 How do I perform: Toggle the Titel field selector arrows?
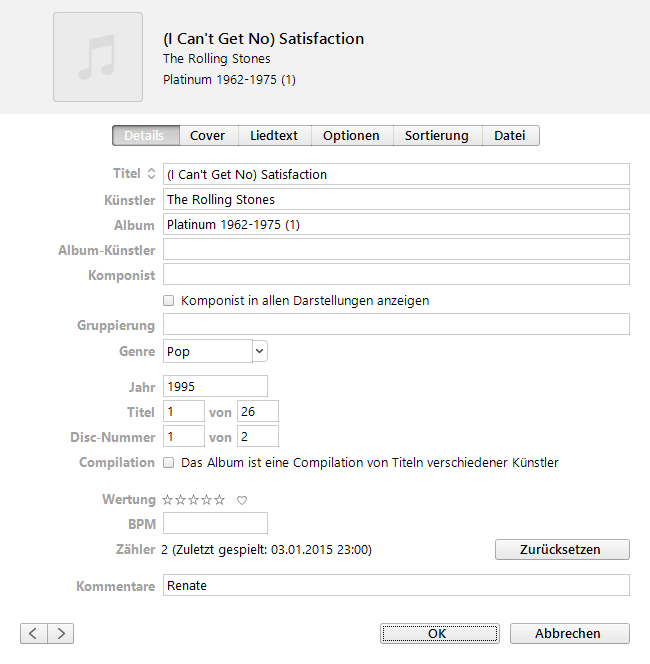pyautogui.click(x=151, y=174)
